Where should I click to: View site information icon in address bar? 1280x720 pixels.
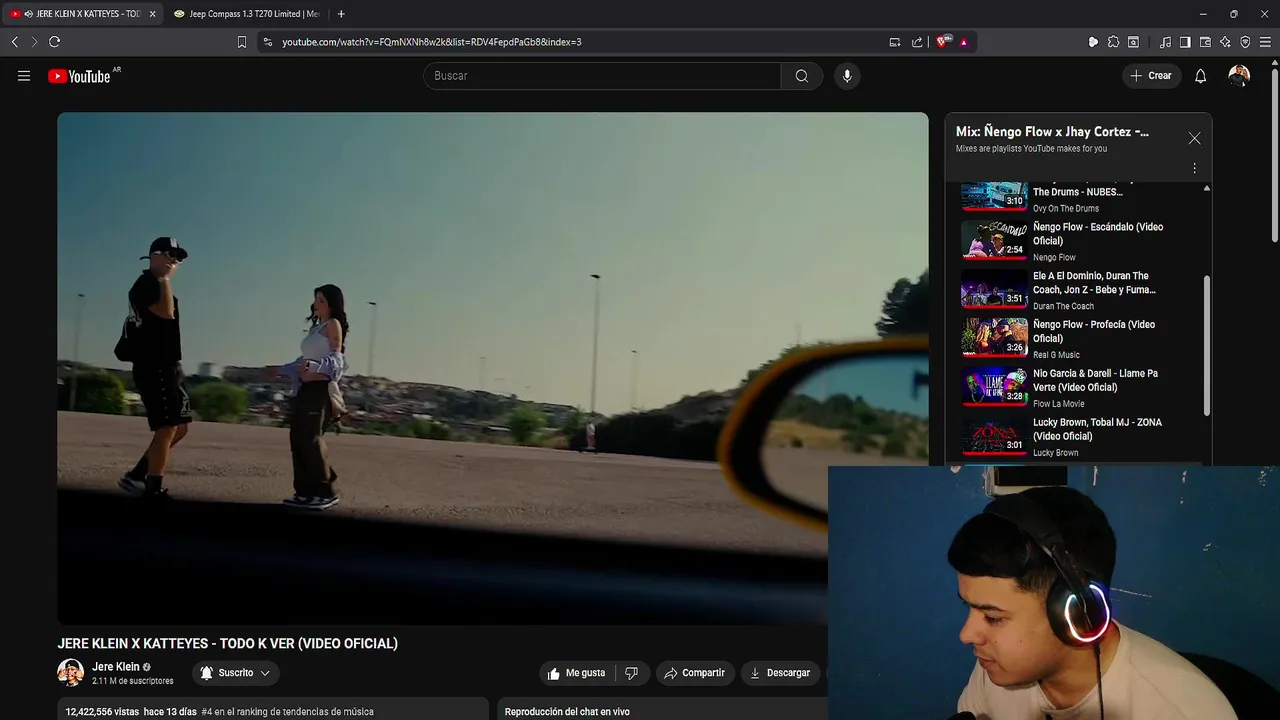click(x=267, y=42)
